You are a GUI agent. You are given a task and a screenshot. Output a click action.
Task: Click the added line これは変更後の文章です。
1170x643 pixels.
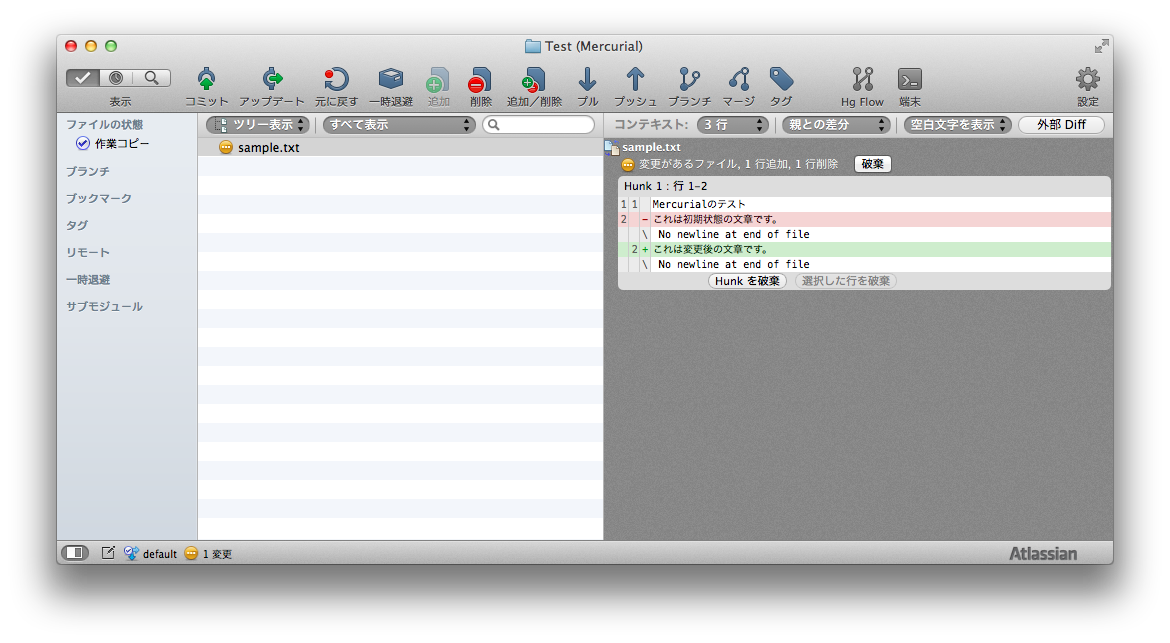tap(864, 249)
